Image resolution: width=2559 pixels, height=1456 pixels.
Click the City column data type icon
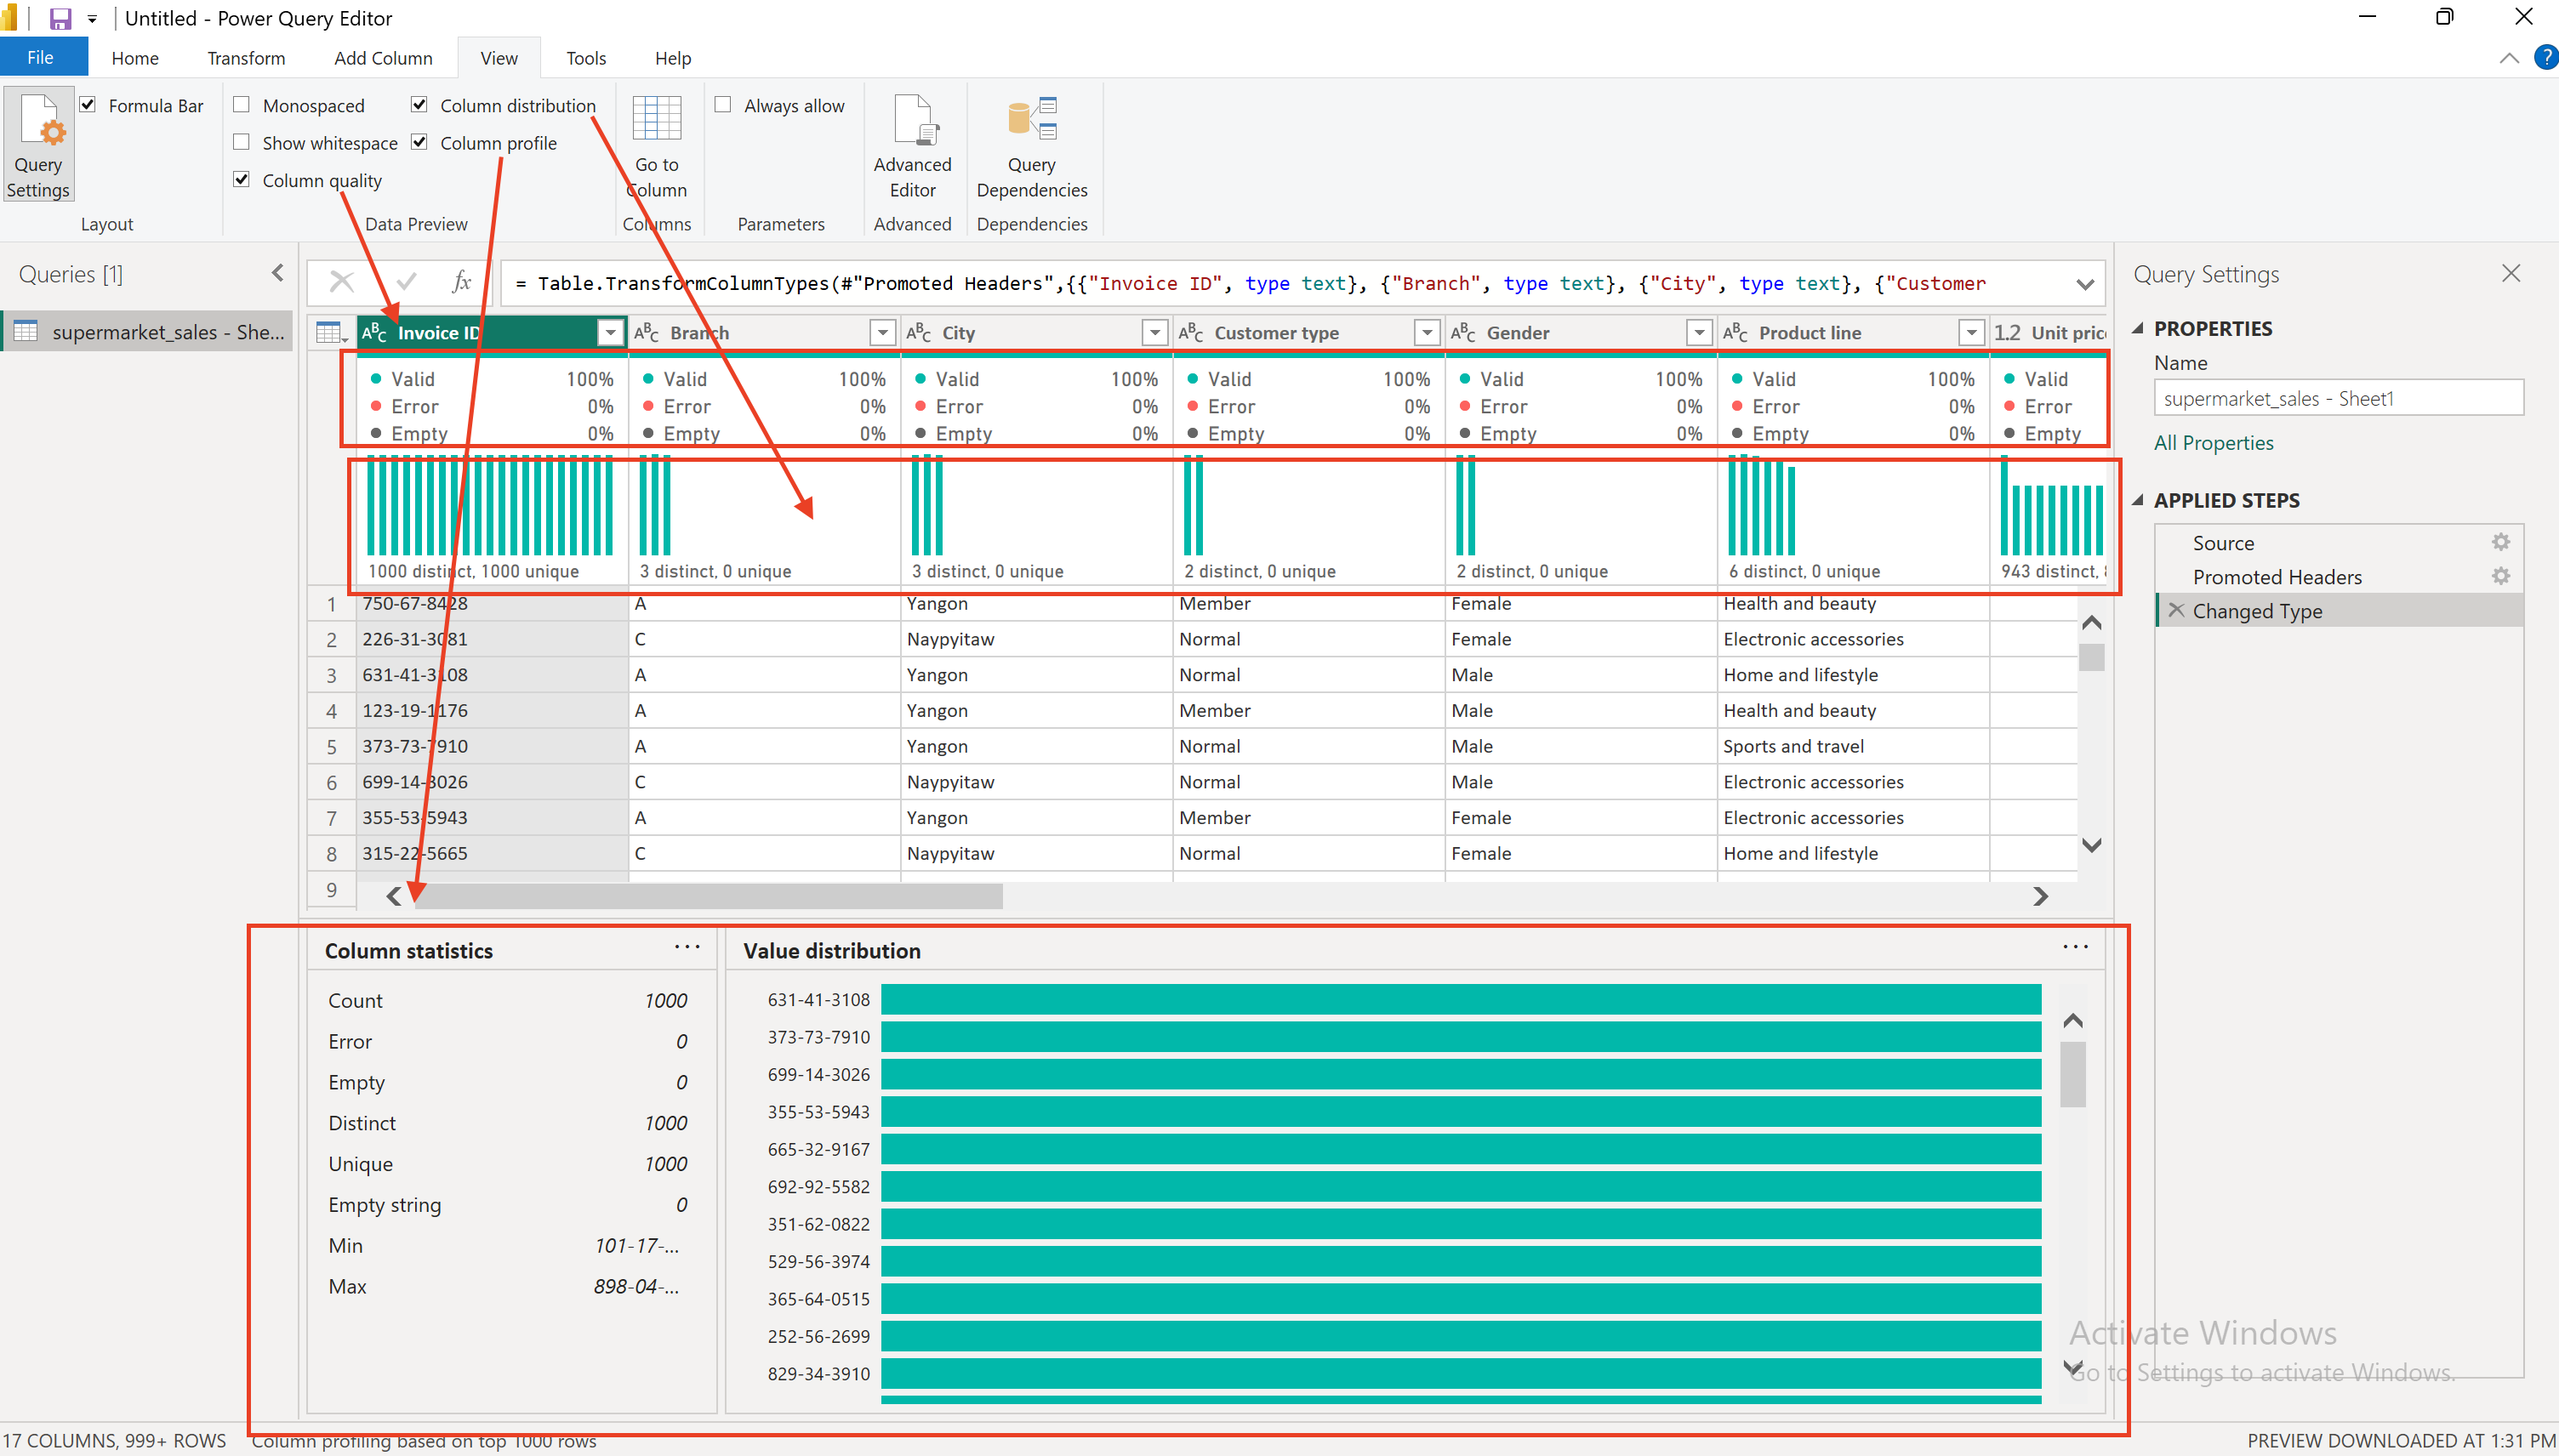[919, 333]
